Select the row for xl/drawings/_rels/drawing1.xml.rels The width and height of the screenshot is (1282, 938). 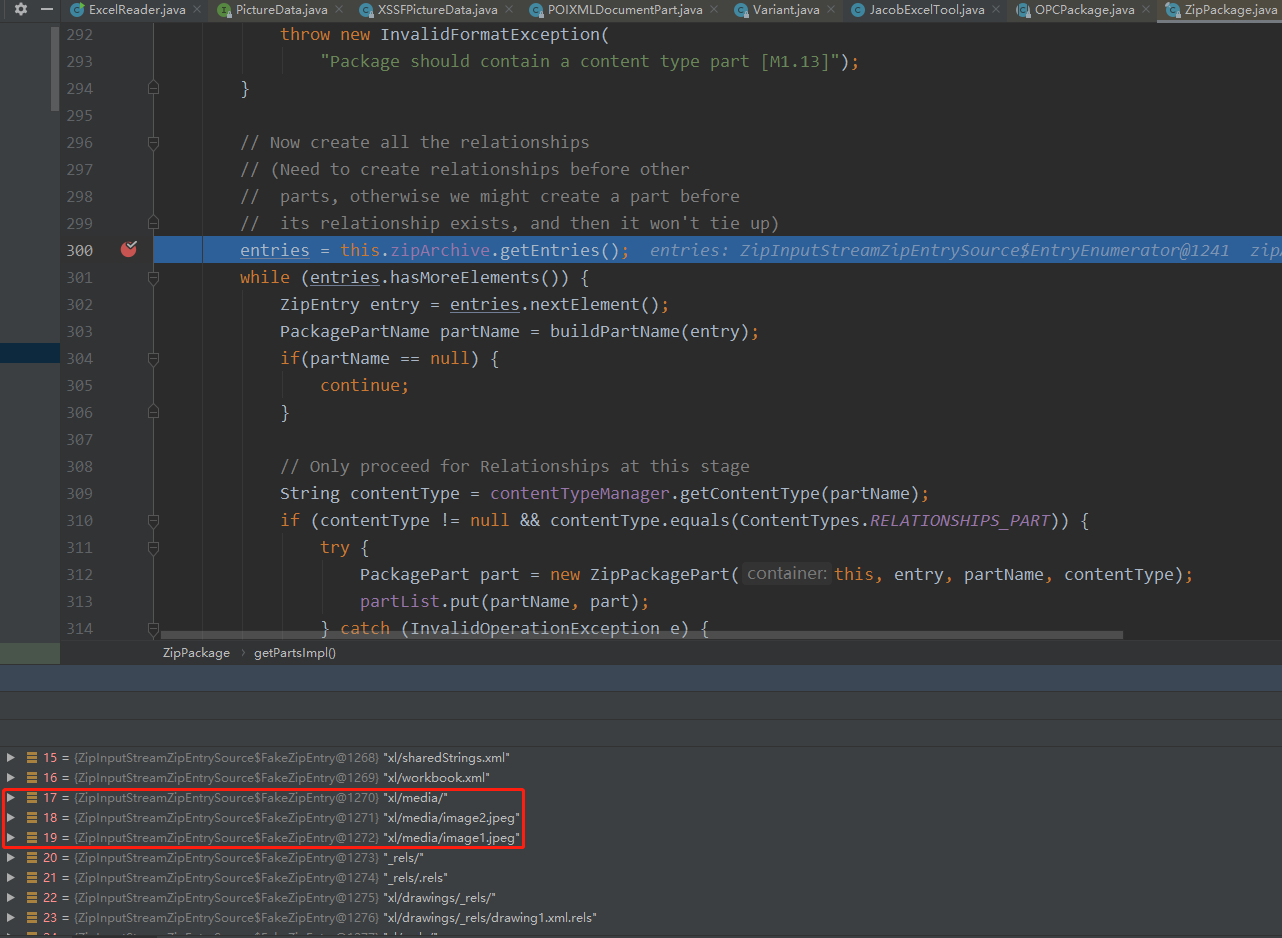pyautogui.click(x=641, y=918)
